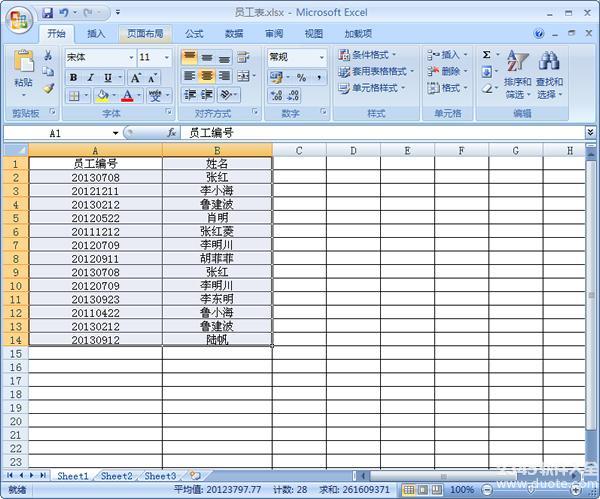This screenshot has width=600, height=499.
Task: Expand the font name dropdown (宋体)
Action: tap(129, 57)
